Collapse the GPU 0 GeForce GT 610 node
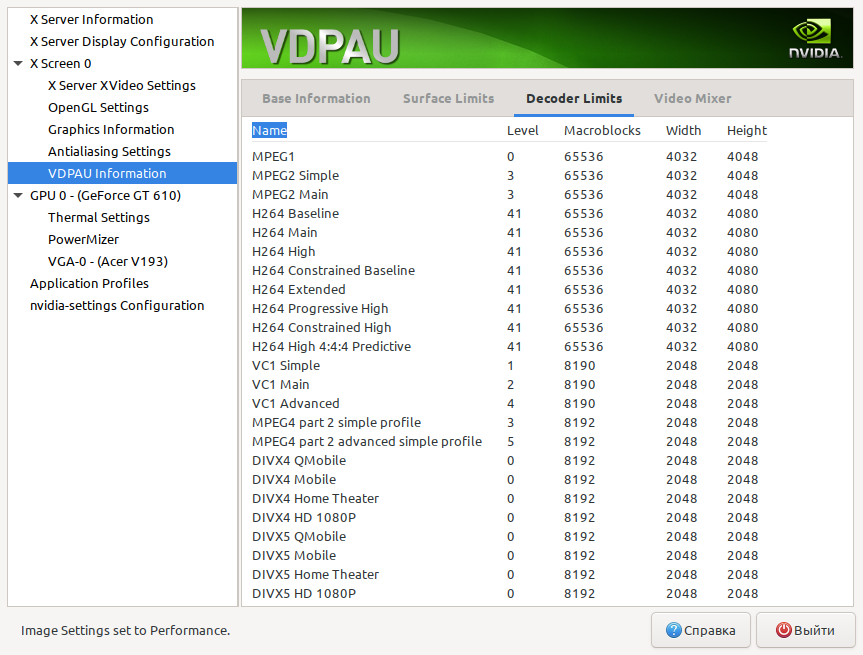Screen dimensions: 863x655 tap(18, 195)
